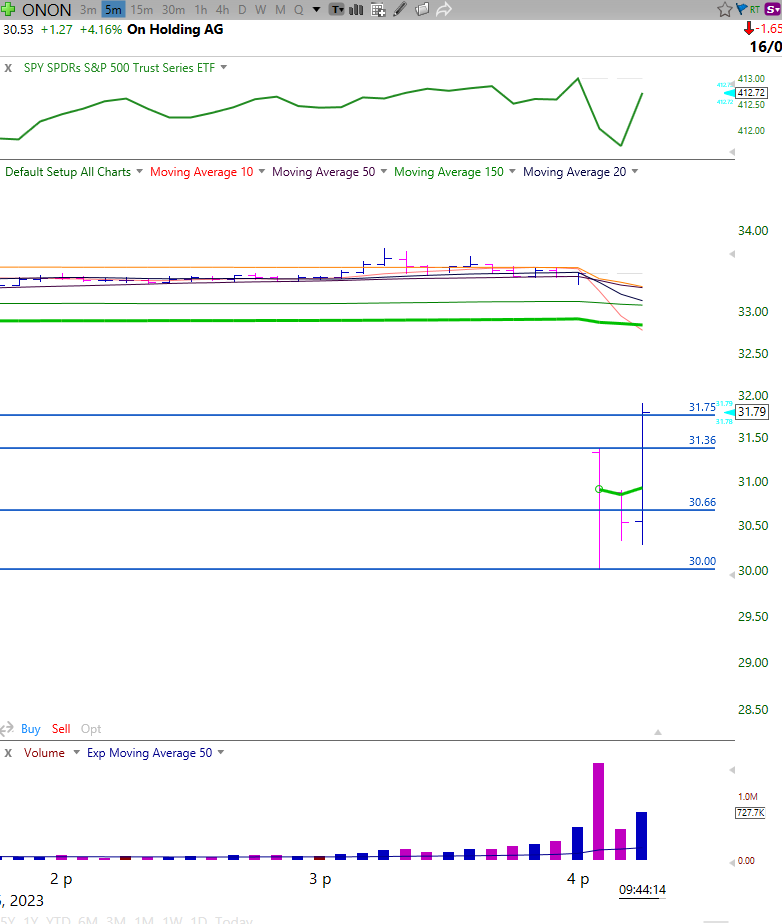Switch chart to 30m timeframe

173,10
